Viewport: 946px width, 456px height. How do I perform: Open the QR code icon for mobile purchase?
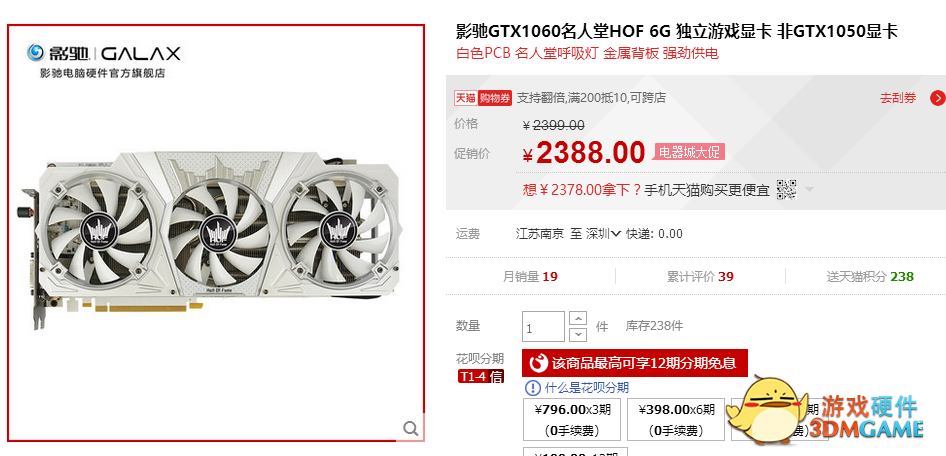point(786,190)
